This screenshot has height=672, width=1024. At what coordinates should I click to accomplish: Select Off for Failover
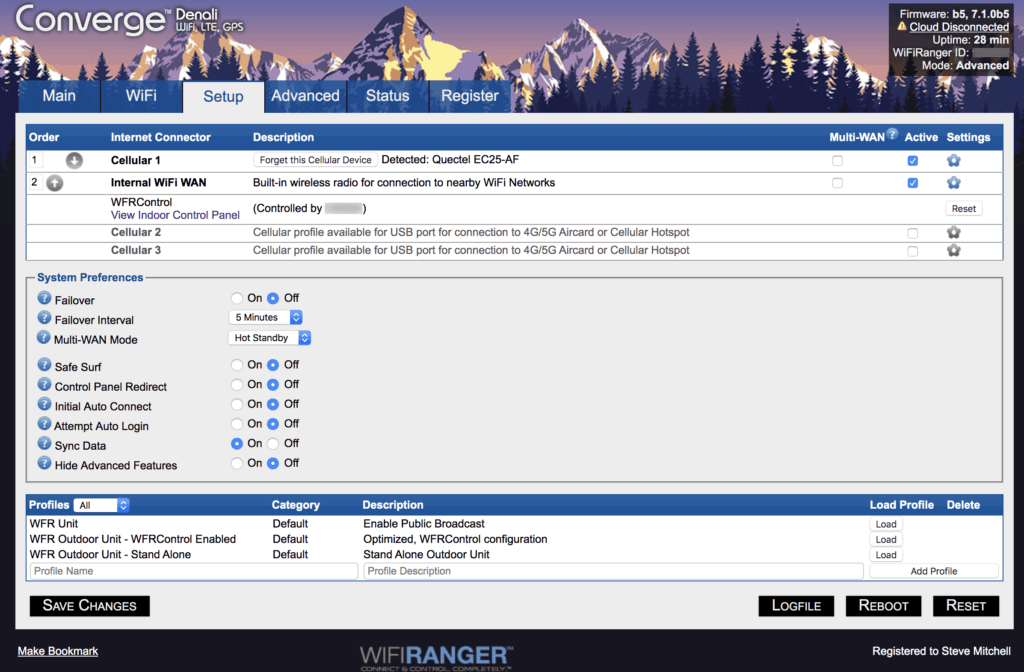click(x=273, y=298)
